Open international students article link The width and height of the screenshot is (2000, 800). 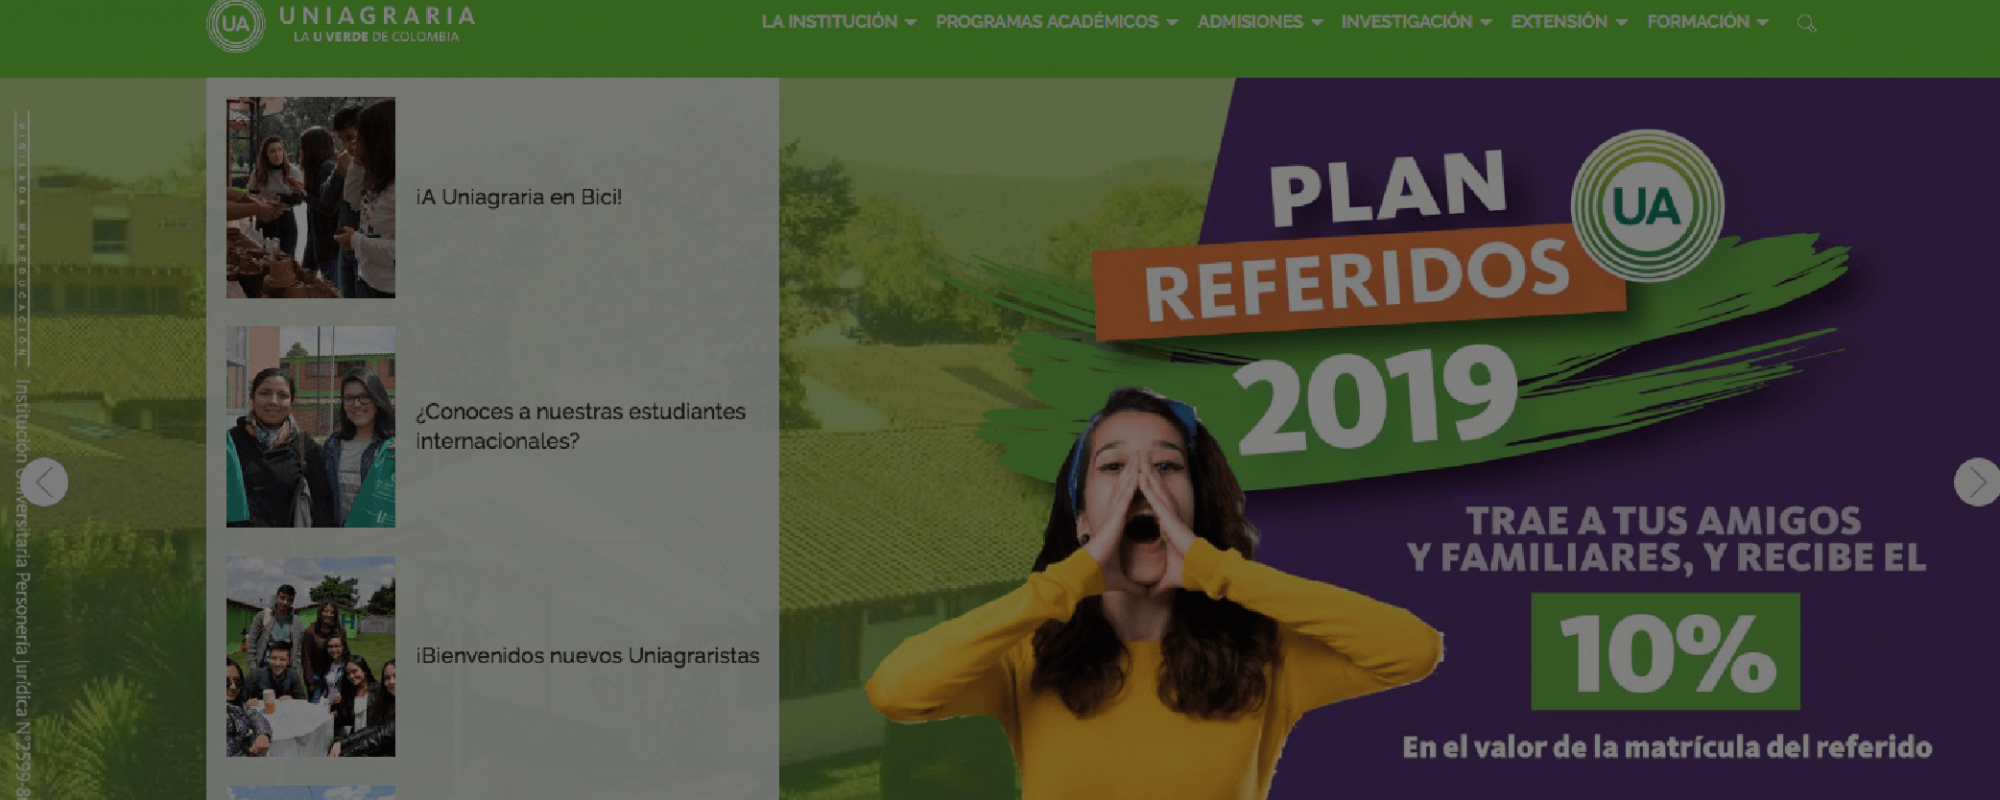(581, 426)
